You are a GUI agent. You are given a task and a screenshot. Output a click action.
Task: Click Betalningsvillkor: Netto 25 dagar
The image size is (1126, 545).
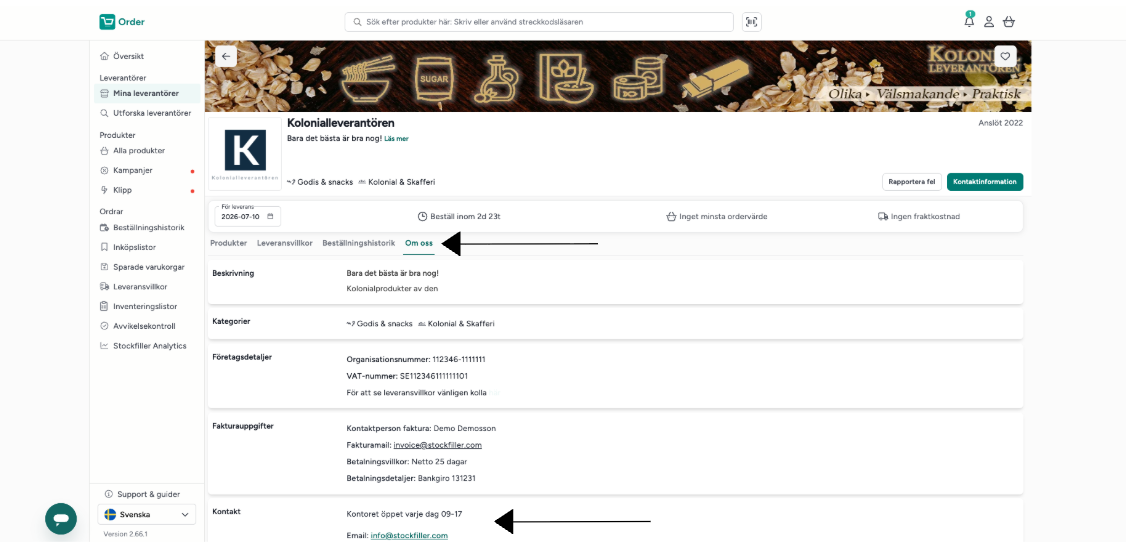(x=406, y=462)
